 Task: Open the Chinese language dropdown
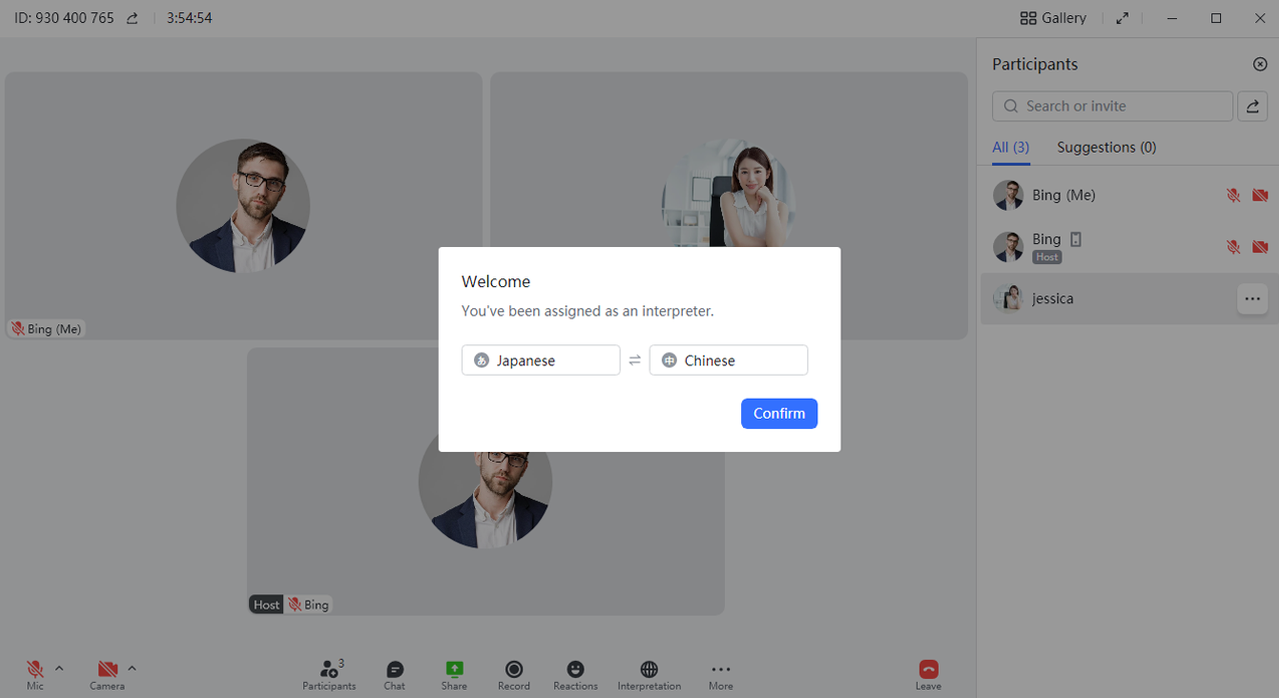(728, 360)
